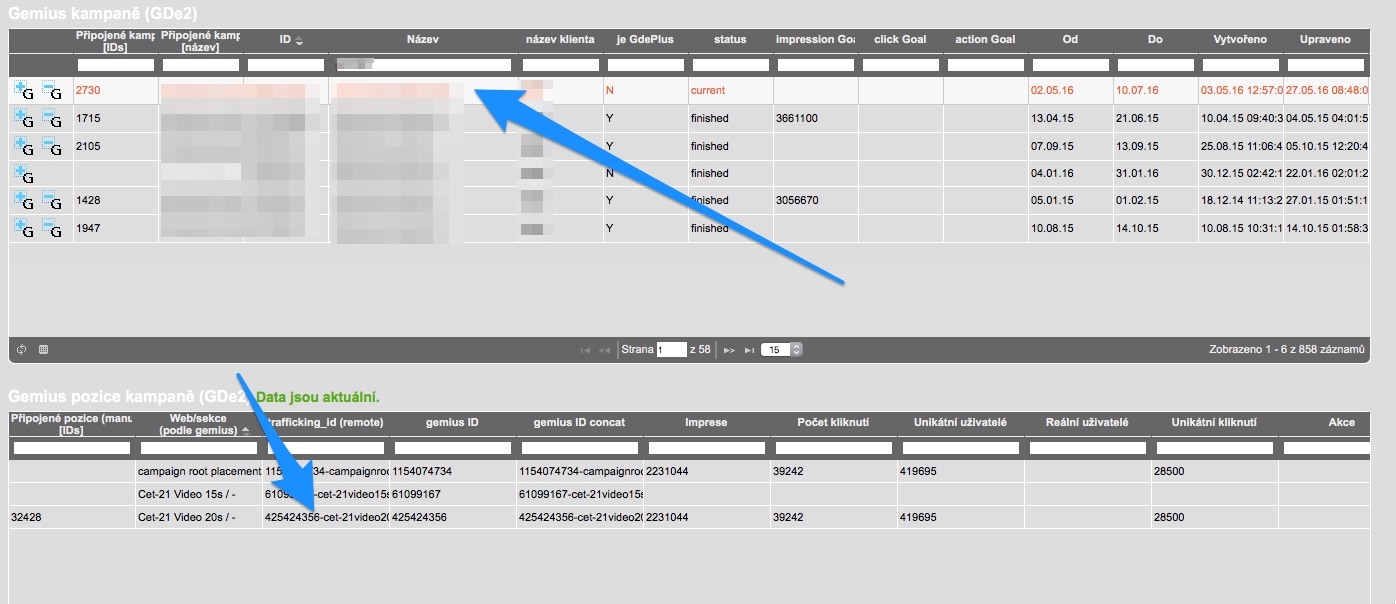Open the rows-per-page dropdown showing 15
Image resolution: width=1396 pixels, height=604 pixels.
point(782,350)
